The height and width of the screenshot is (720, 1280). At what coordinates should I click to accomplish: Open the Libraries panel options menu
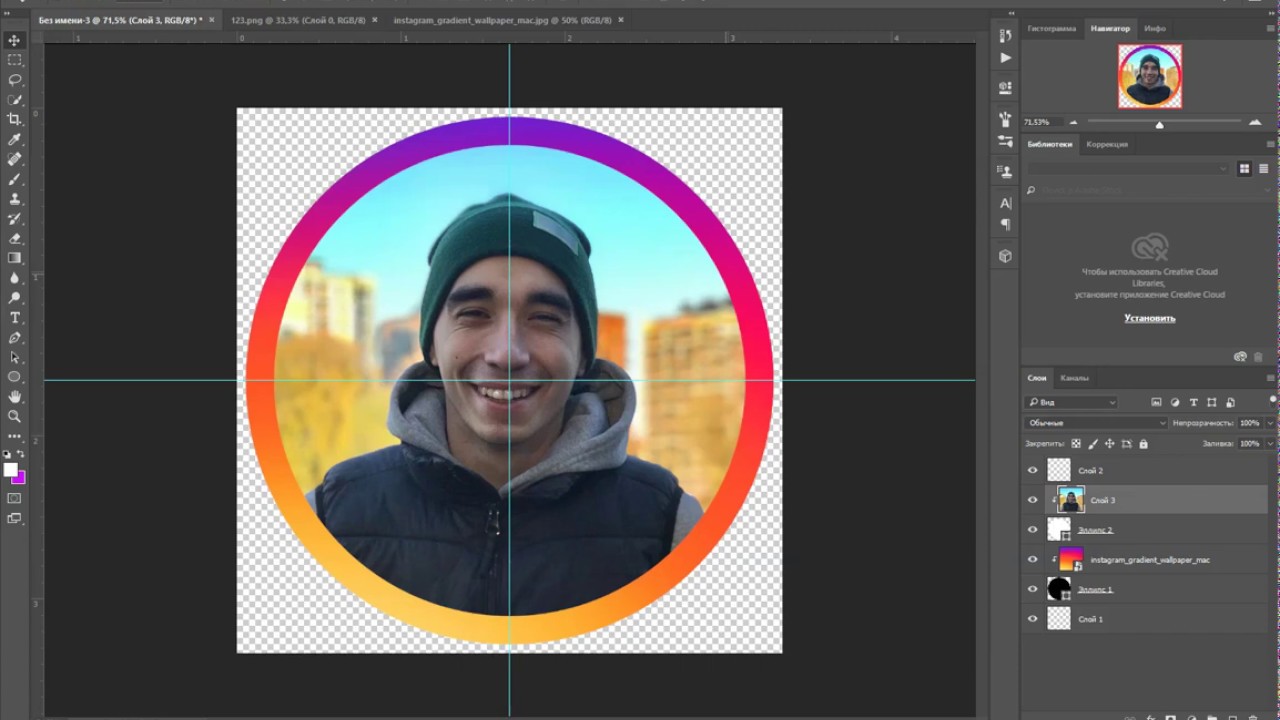(1270, 144)
